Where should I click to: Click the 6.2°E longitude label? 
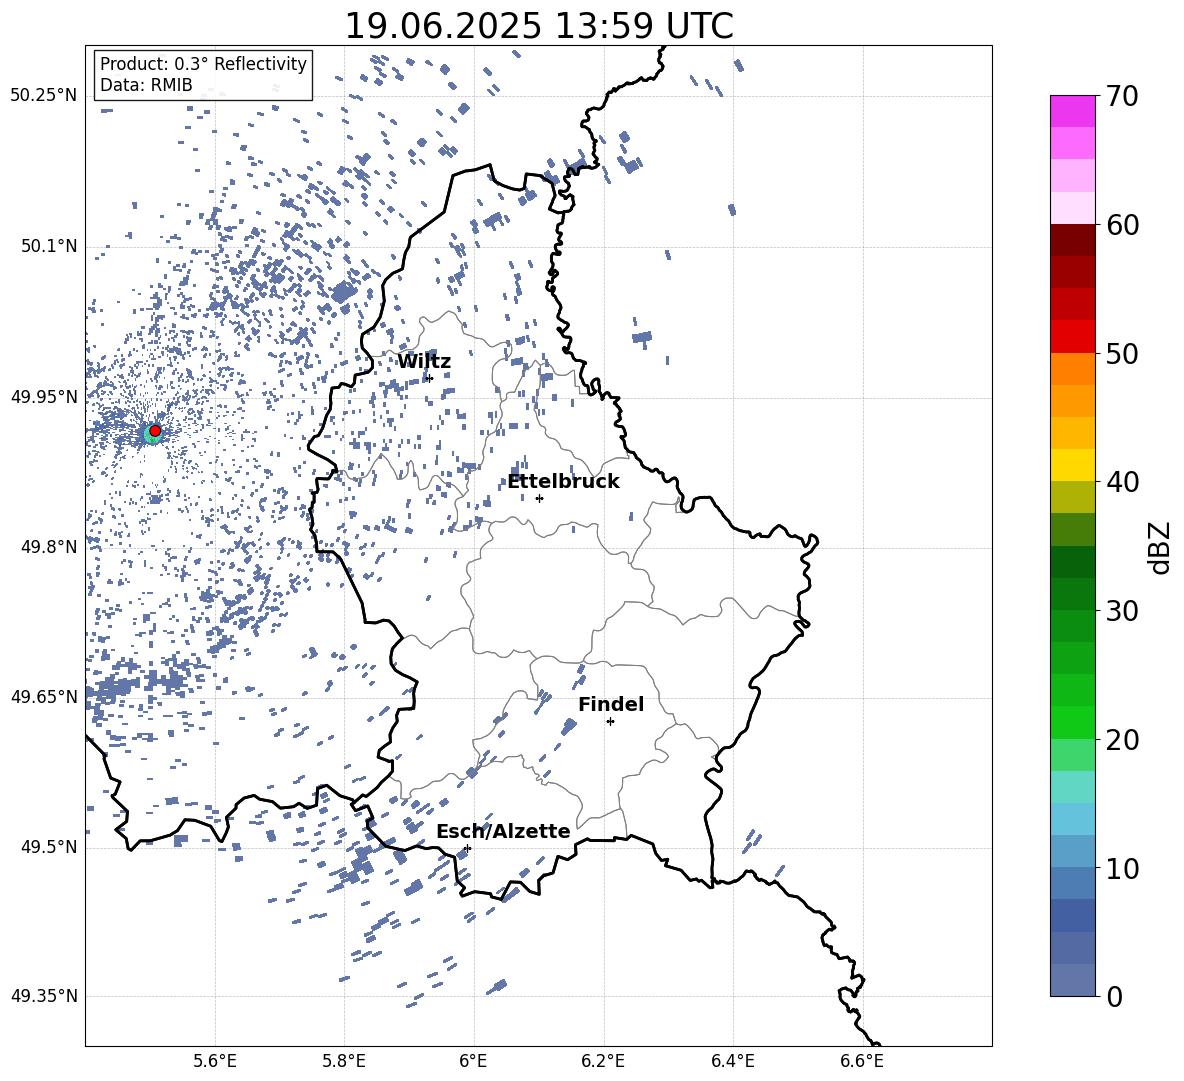[603, 1061]
